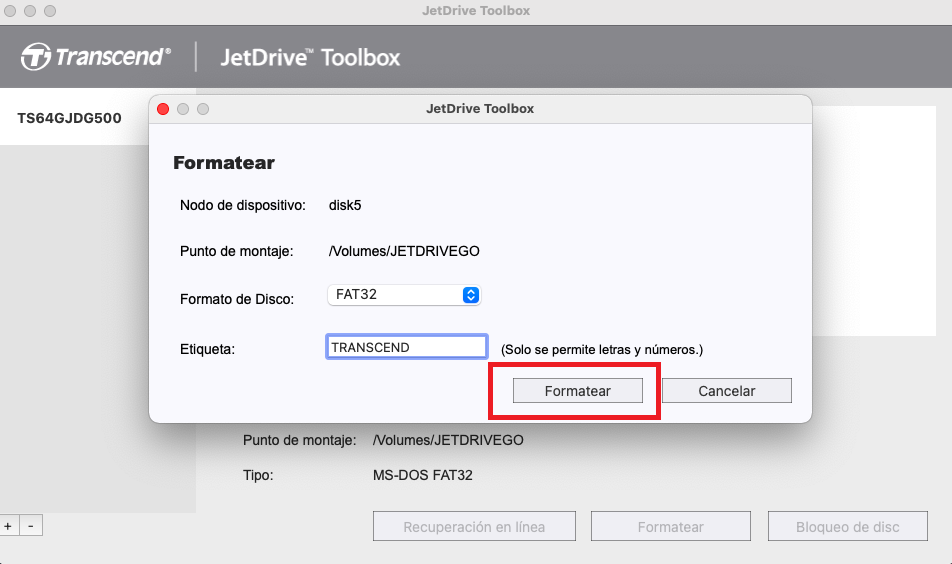Focus the Etiqueta text field
The width and height of the screenshot is (952, 564).
click(x=407, y=347)
